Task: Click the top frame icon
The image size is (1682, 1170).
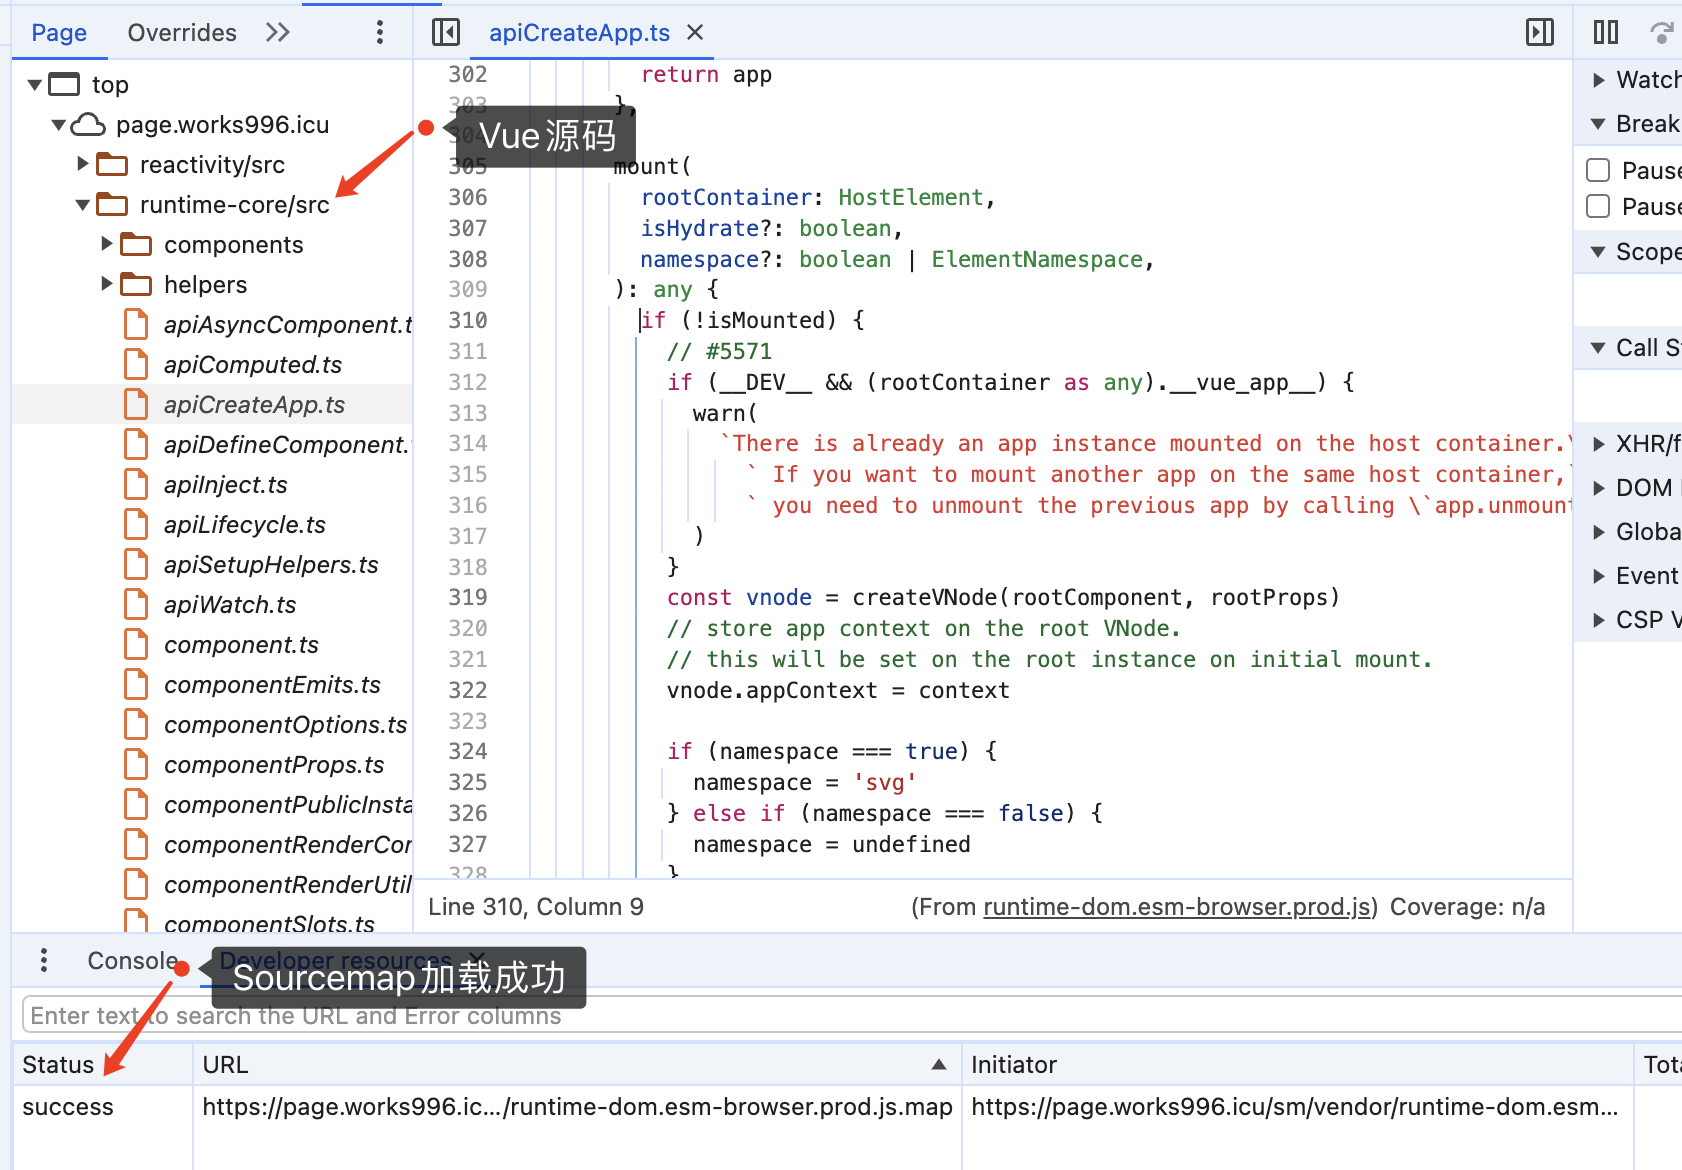Action: (x=64, y=84)
